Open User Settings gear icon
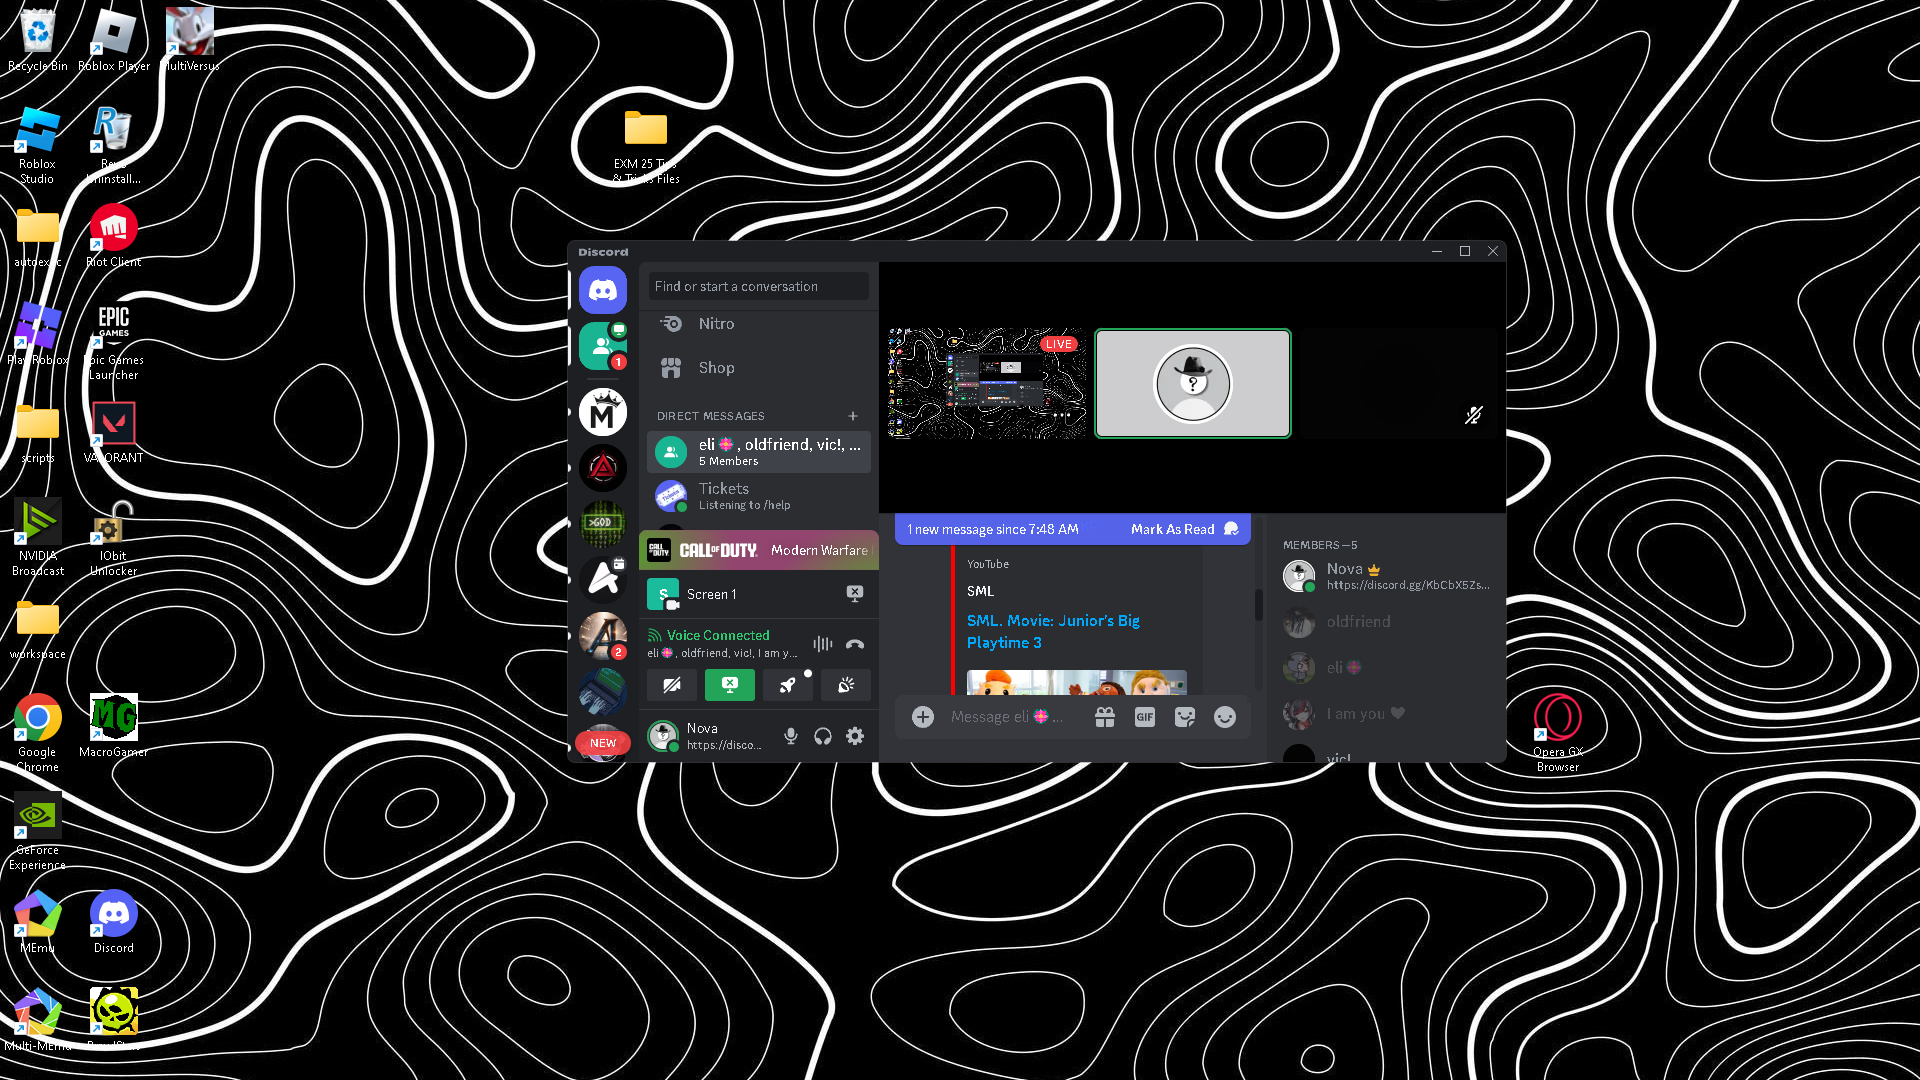 [x=855, y=737]
